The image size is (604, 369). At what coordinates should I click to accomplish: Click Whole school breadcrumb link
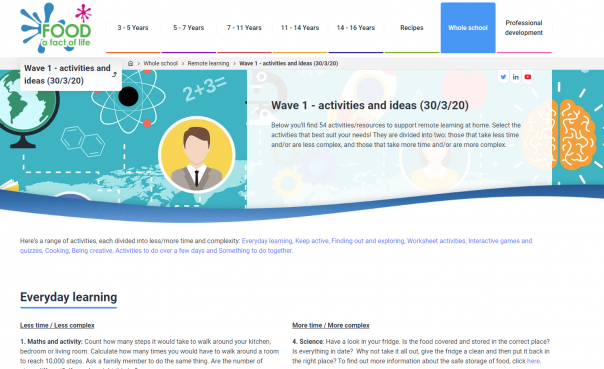161,64
